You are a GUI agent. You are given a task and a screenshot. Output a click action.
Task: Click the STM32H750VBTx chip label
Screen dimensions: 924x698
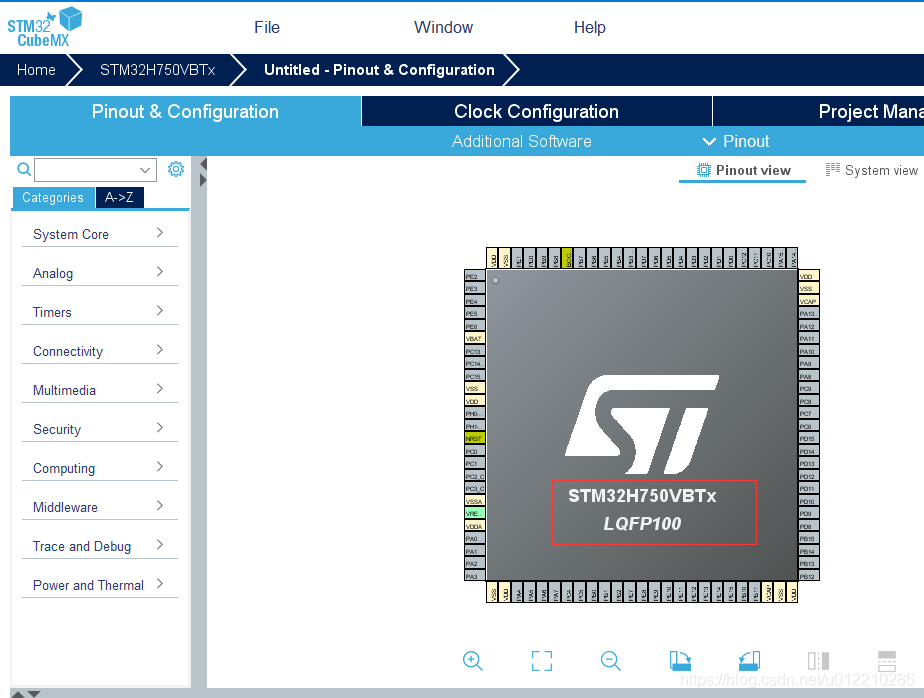642,496
